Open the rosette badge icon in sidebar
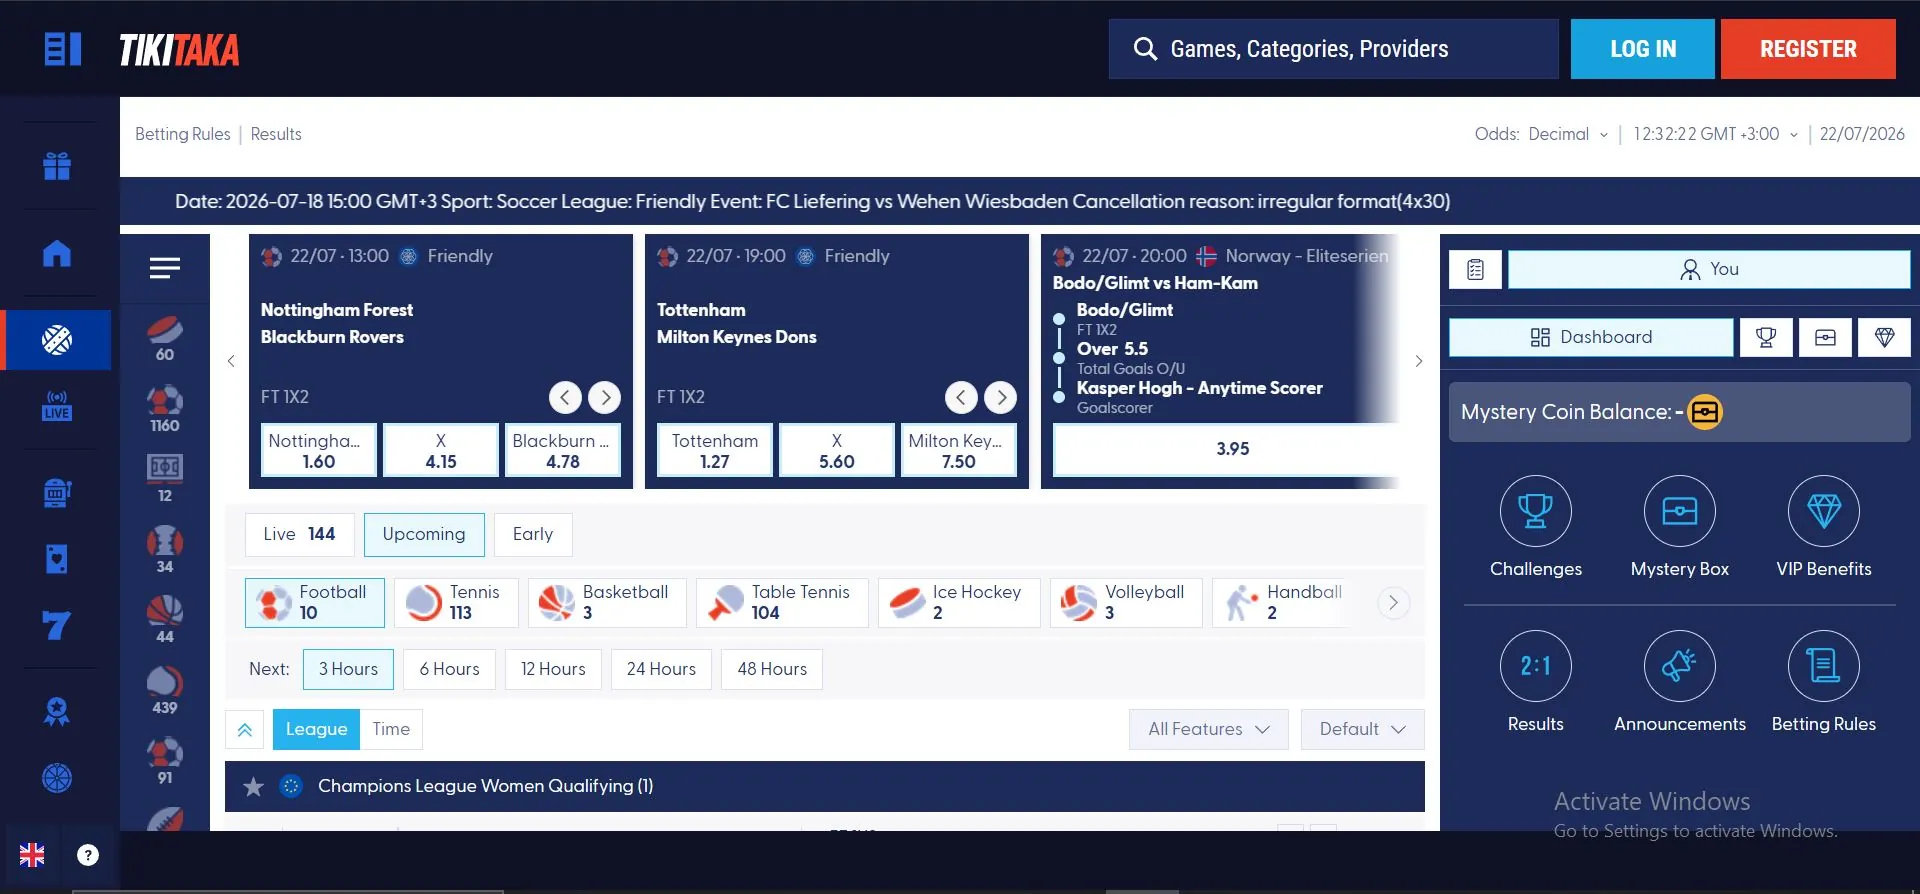This screenshot has height=894, width=1920. [x=57, y=711]
